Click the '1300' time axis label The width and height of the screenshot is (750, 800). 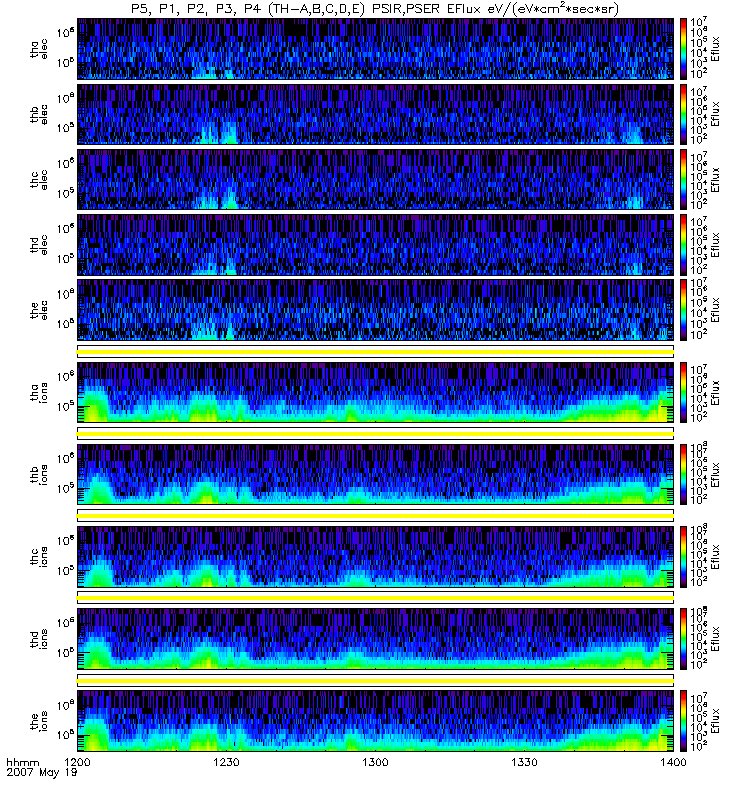[x=376, y=762]
